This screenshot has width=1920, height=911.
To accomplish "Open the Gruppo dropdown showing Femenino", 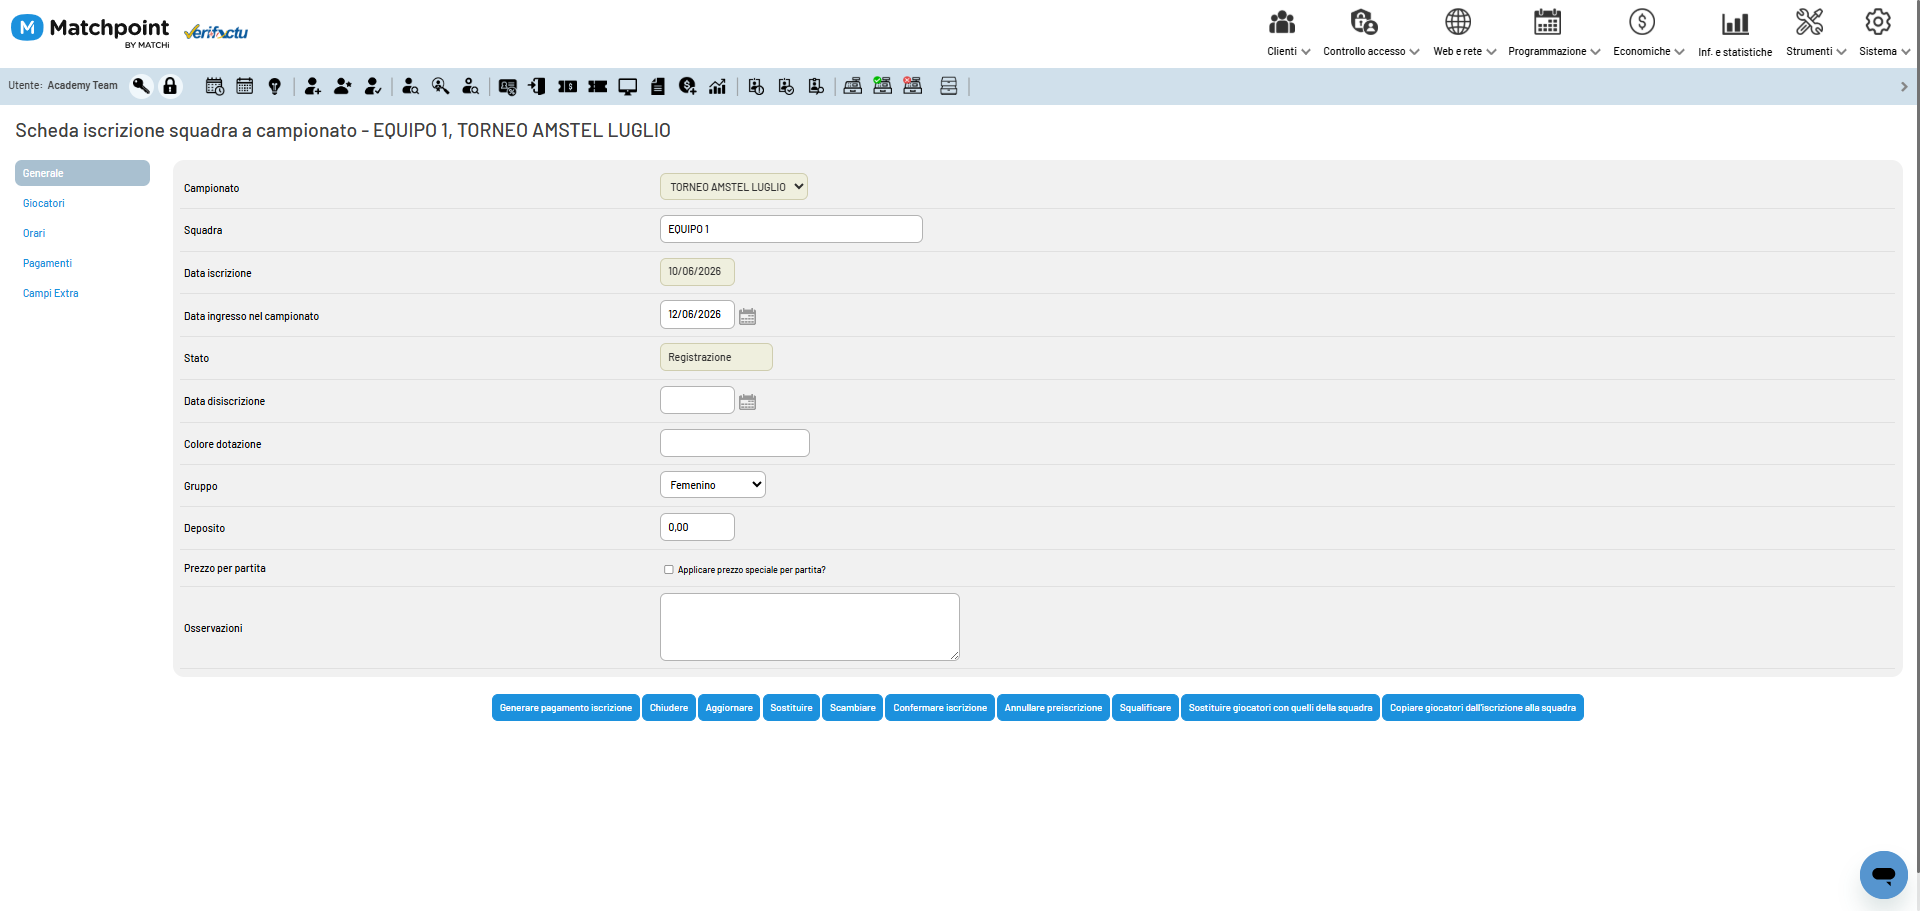I will click(713, 485).
